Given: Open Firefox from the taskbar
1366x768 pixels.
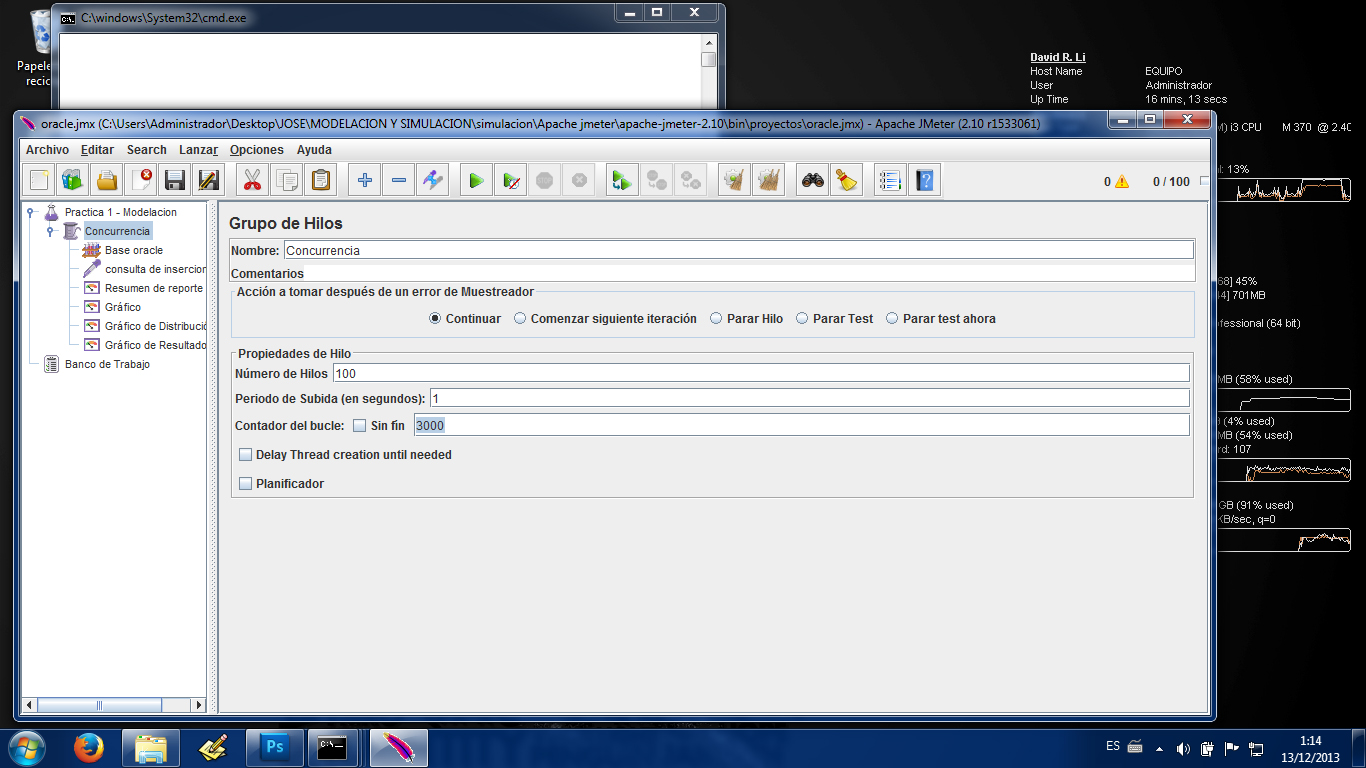Looking at the screenshot, I should point(89,747).
